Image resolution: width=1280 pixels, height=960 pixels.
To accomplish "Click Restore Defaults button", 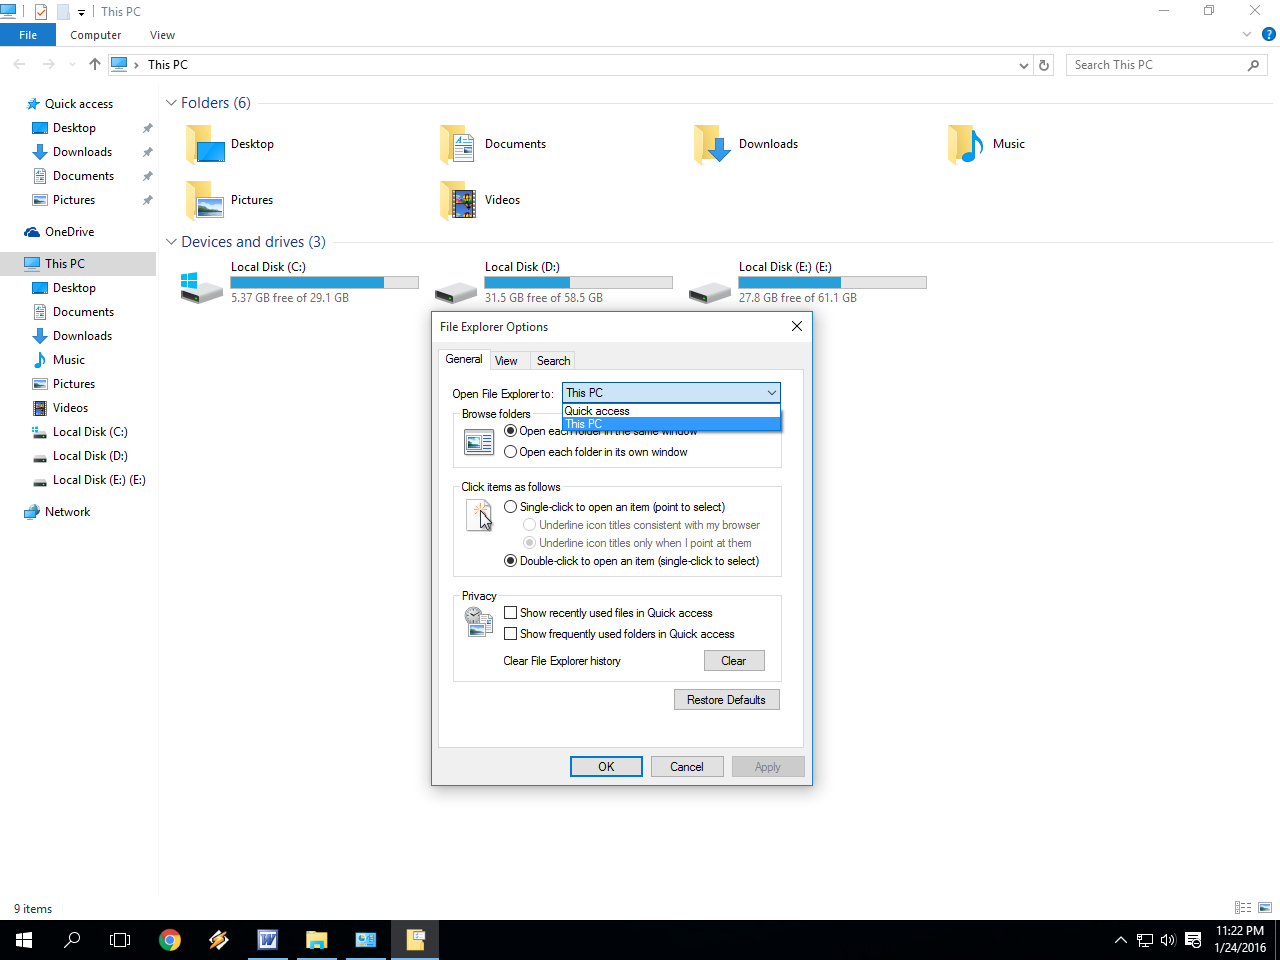I will (x=726, y=700).
